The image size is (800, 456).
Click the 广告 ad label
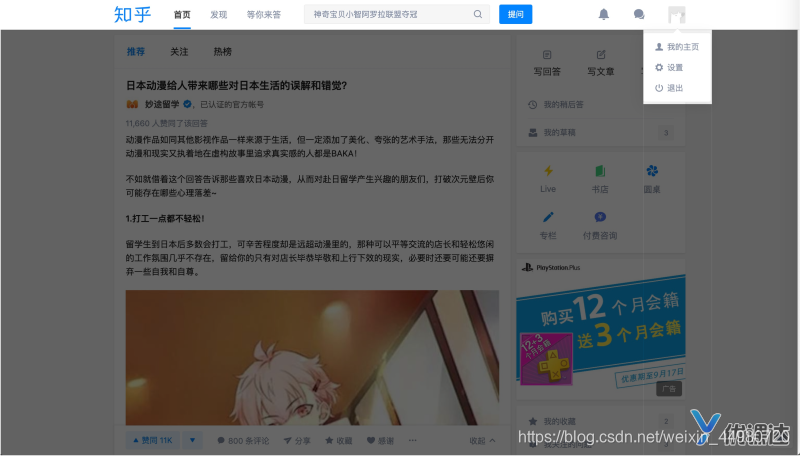click(669, 389)
